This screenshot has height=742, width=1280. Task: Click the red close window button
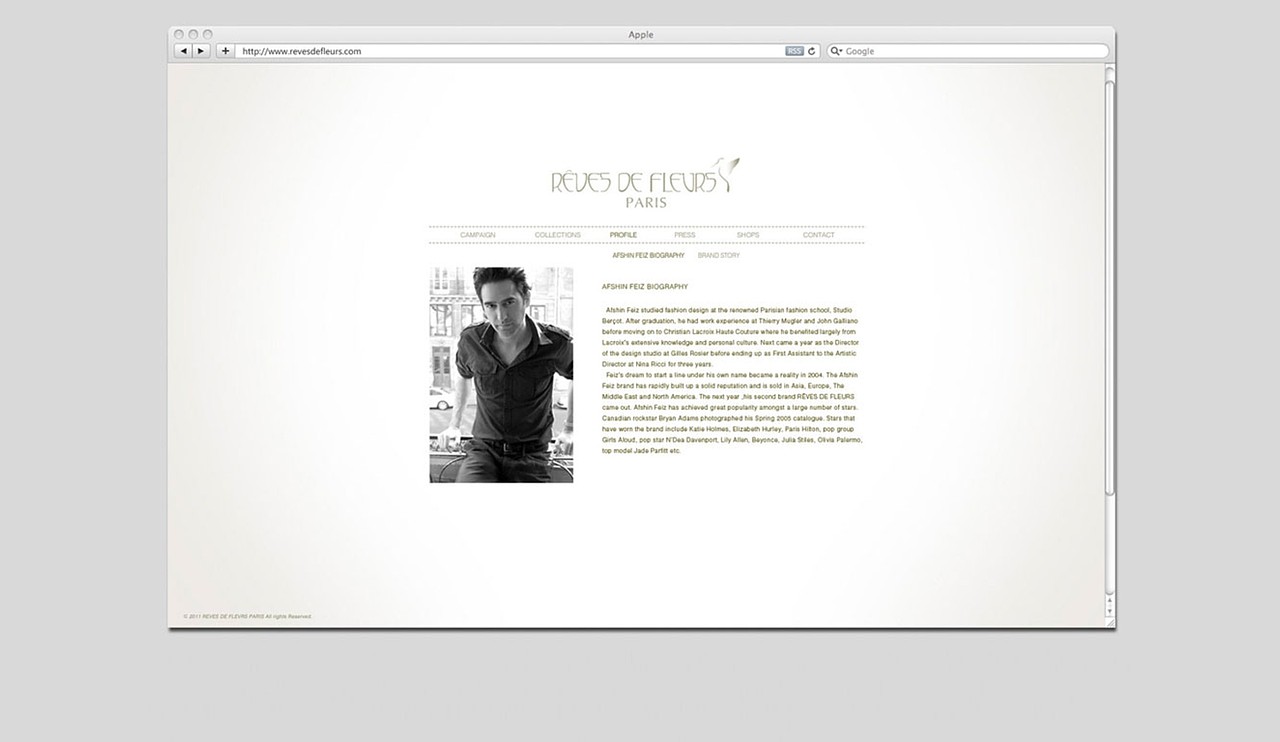click(179, 34)
